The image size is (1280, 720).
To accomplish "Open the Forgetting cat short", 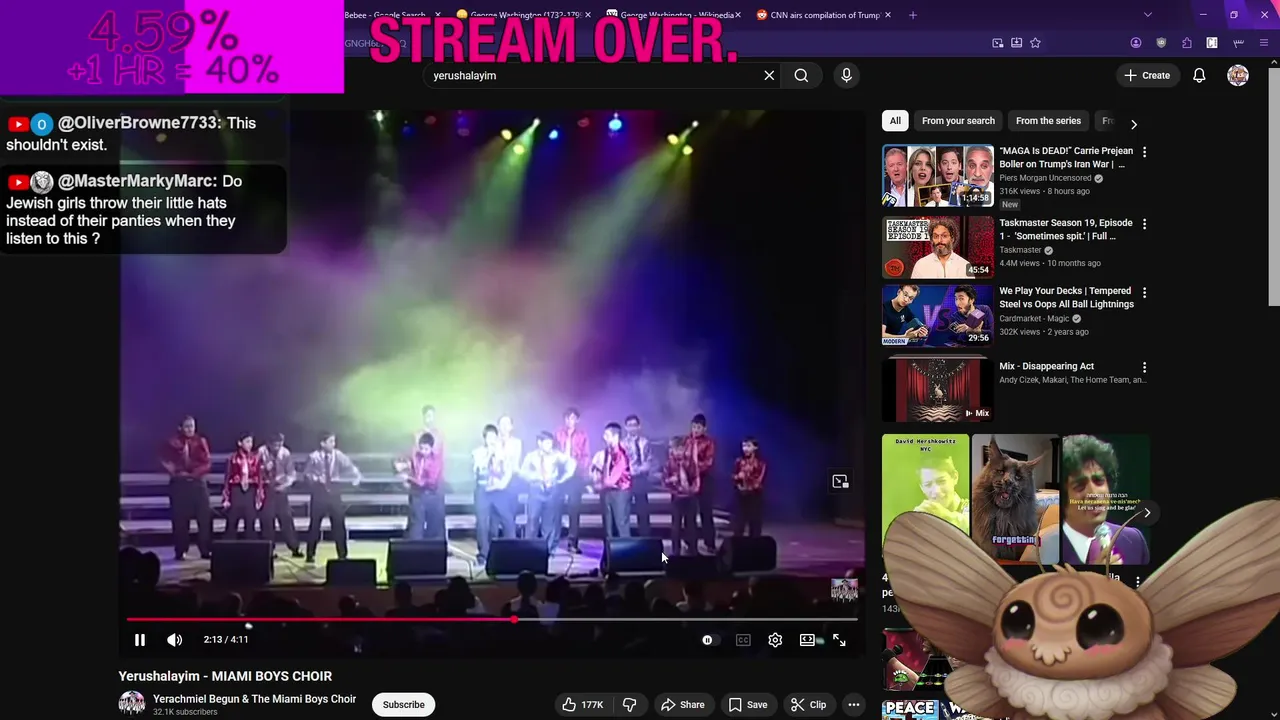I will pyautogui.click(x=1015, y=499).
